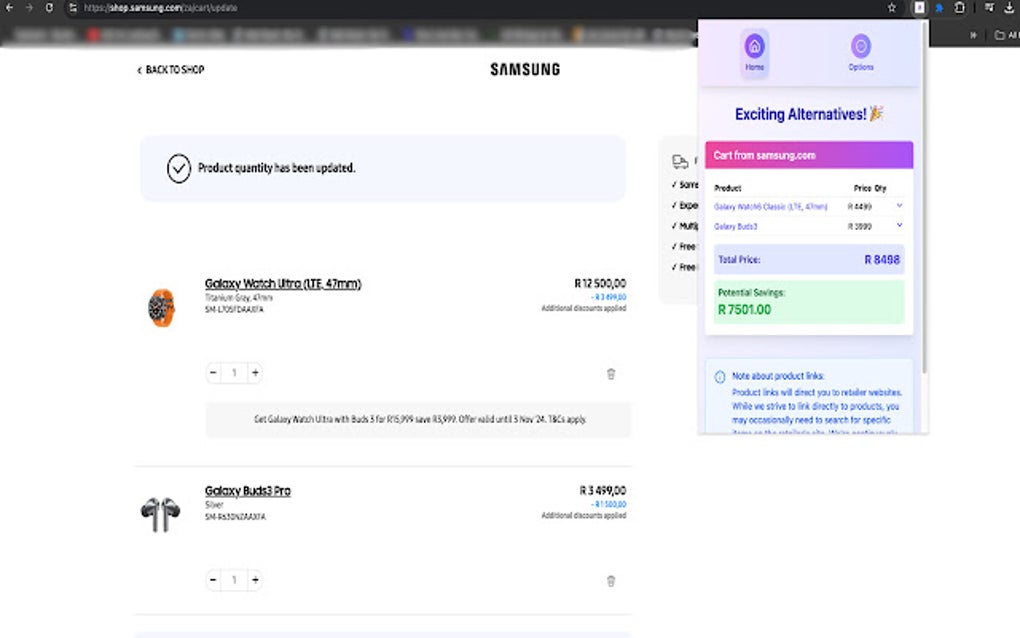Increase Galaxy Buds3 Pro quantity
Viewport: 1020px width, 638px height.
(255, 580)
